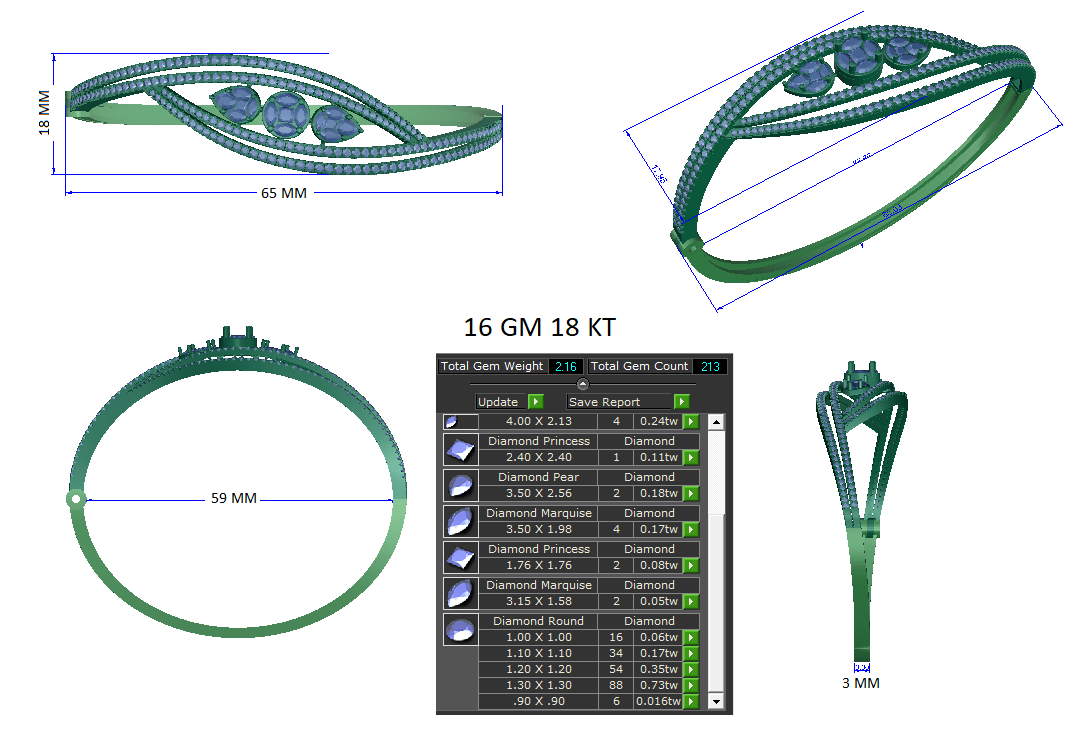The width and height of the screenshot is (1079, 745).
Task: Click the Total Gem Weight value field
Action: point(566,366)
